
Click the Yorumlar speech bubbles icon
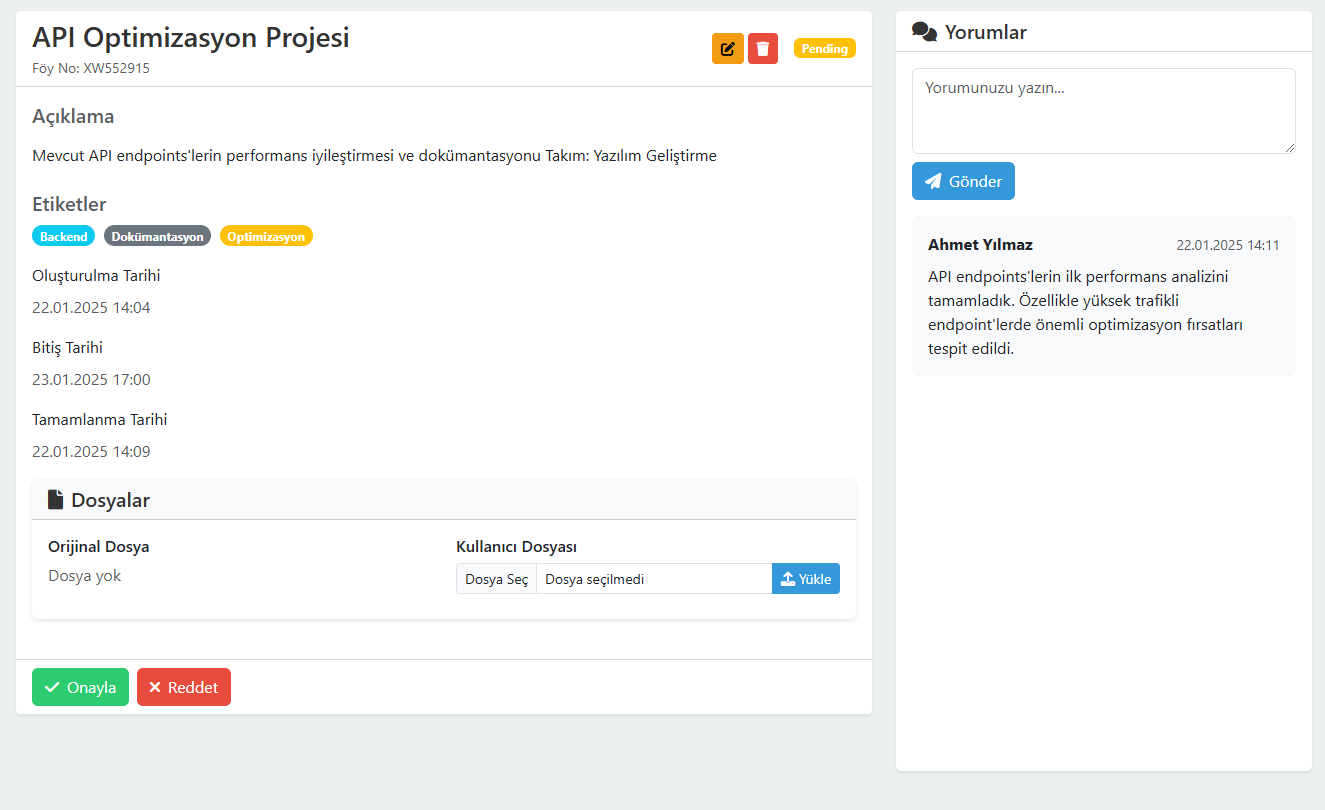924,32
